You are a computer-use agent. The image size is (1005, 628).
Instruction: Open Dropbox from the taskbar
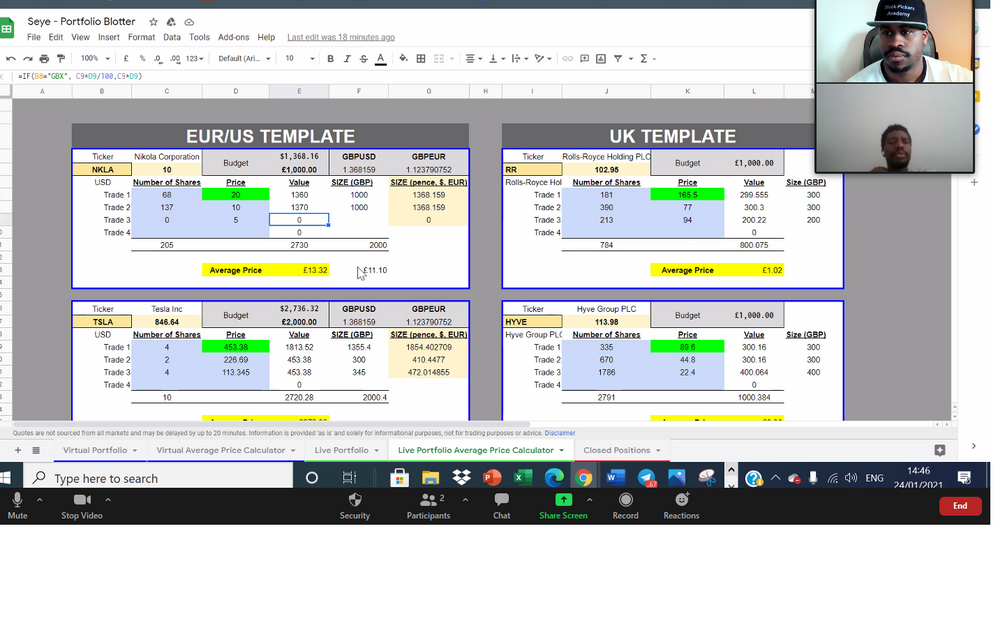coord(461,477)
